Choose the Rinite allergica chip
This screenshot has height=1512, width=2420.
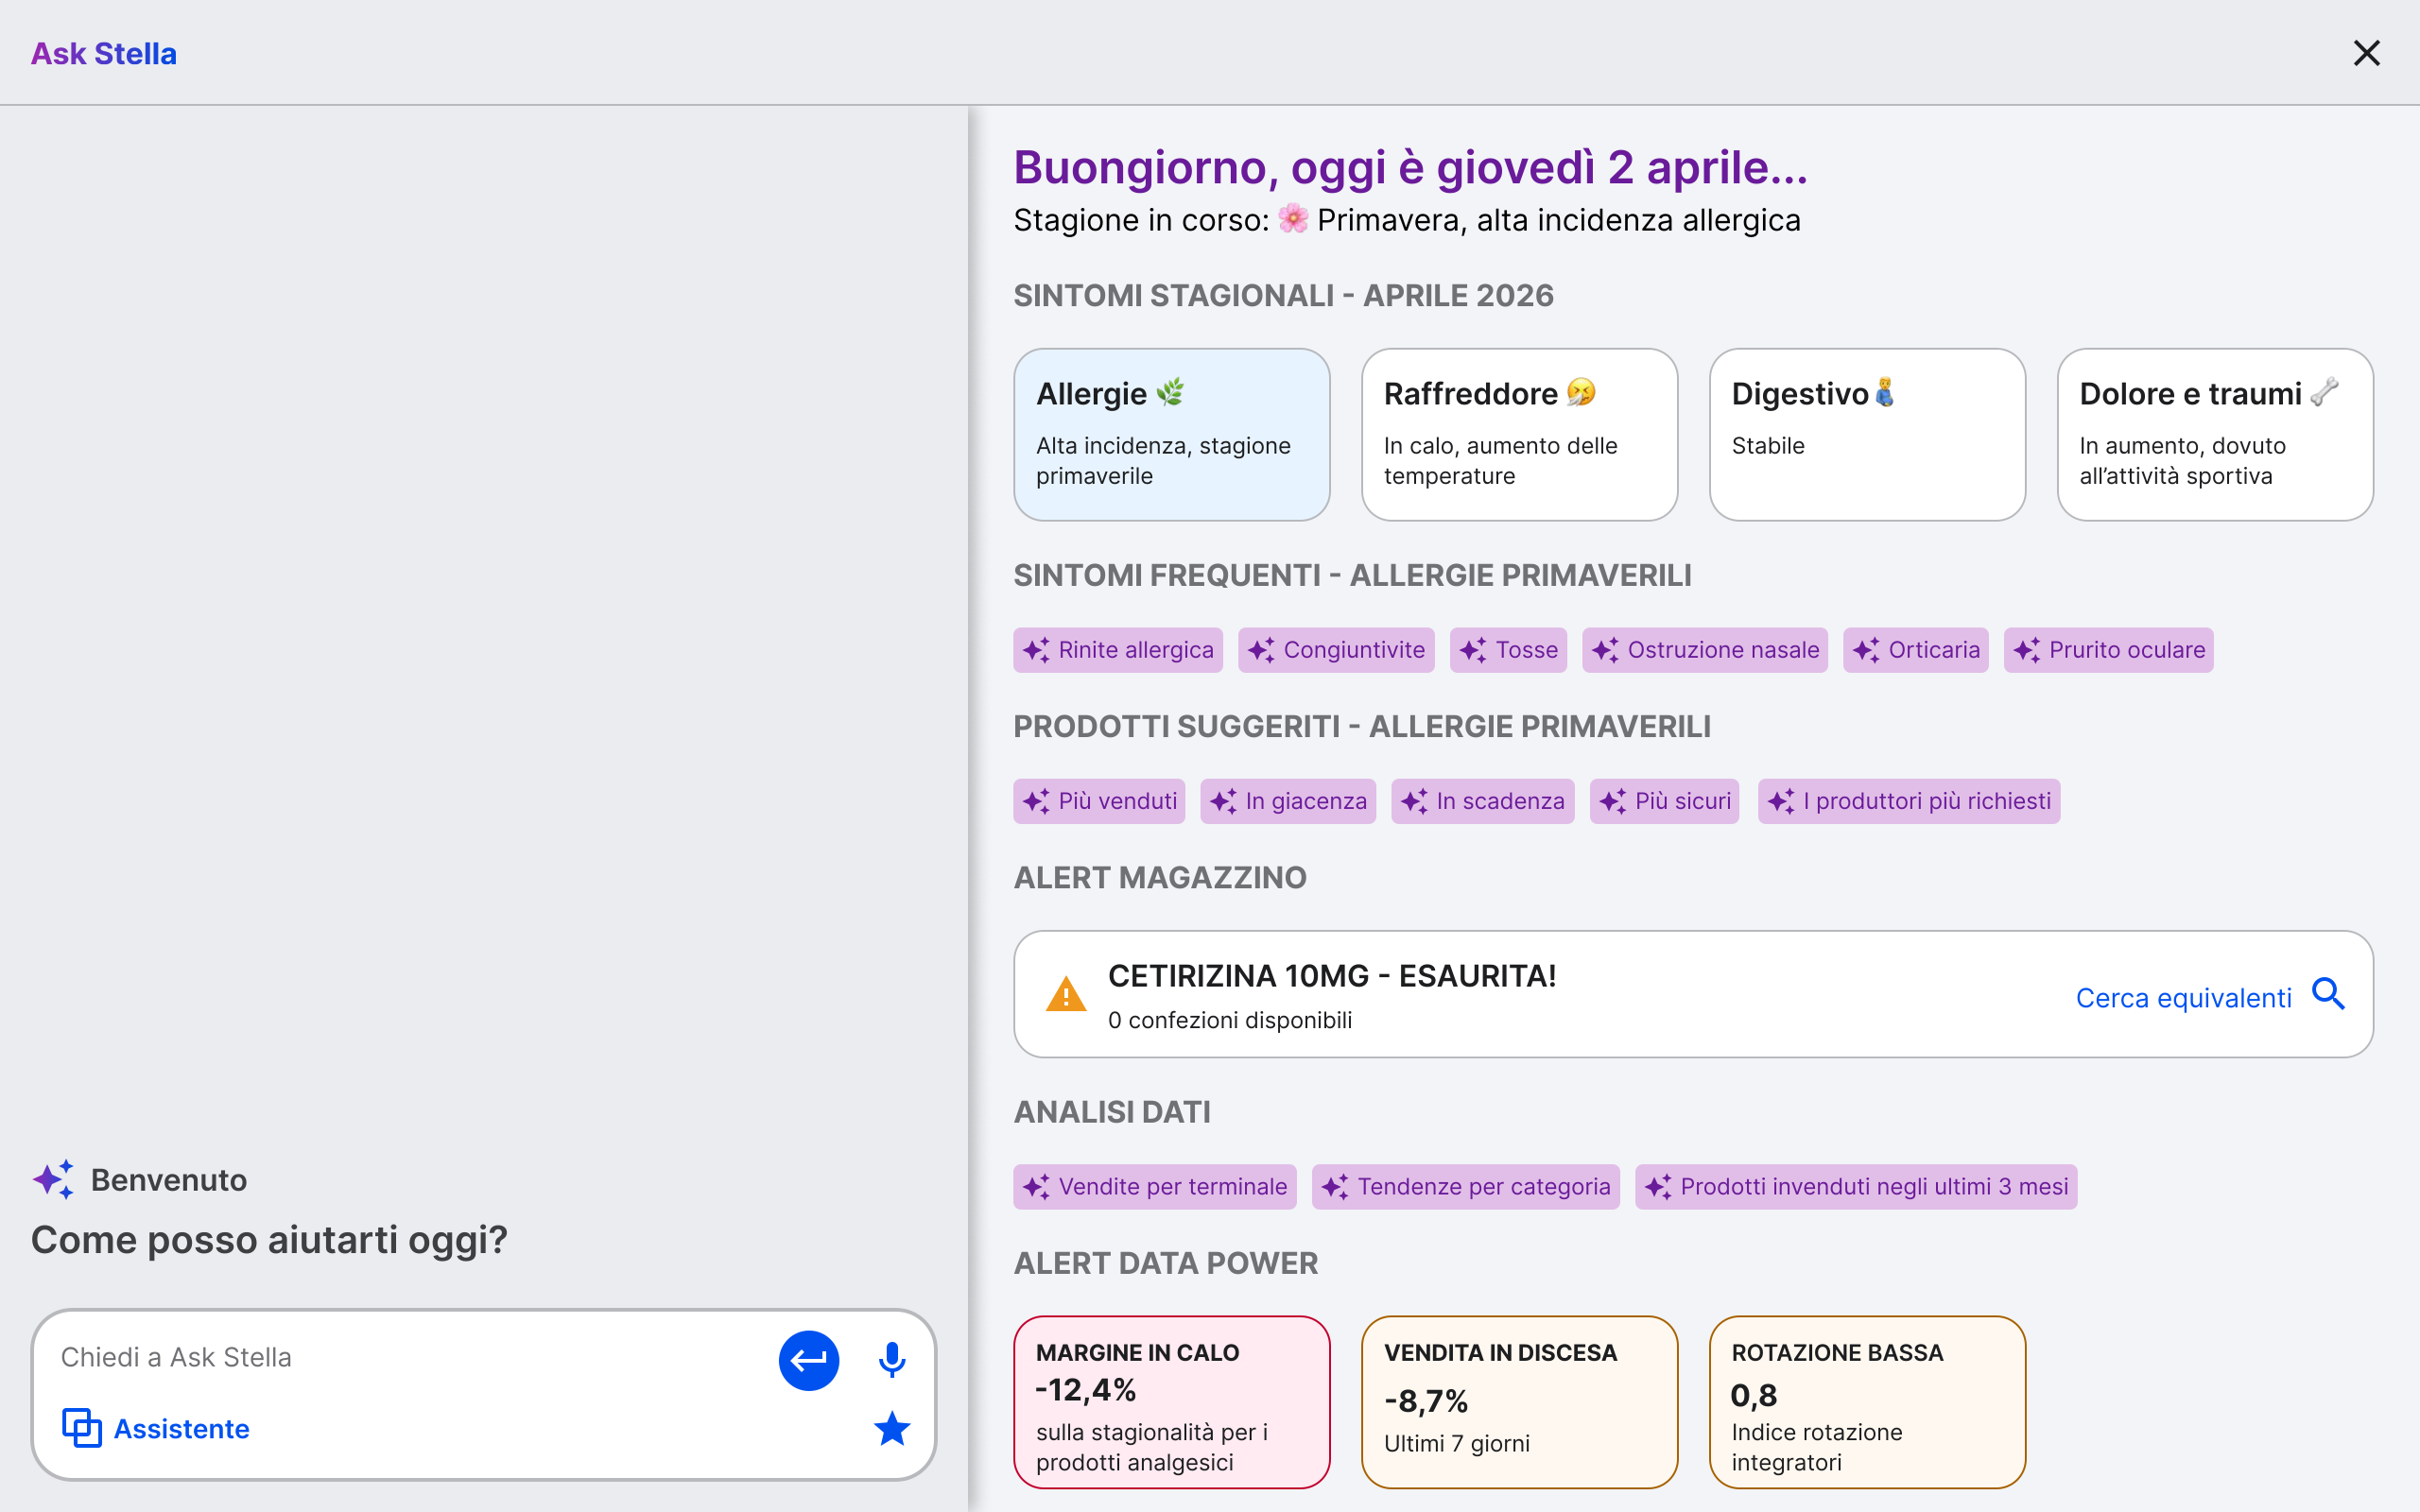click(x=1118, y=650)
